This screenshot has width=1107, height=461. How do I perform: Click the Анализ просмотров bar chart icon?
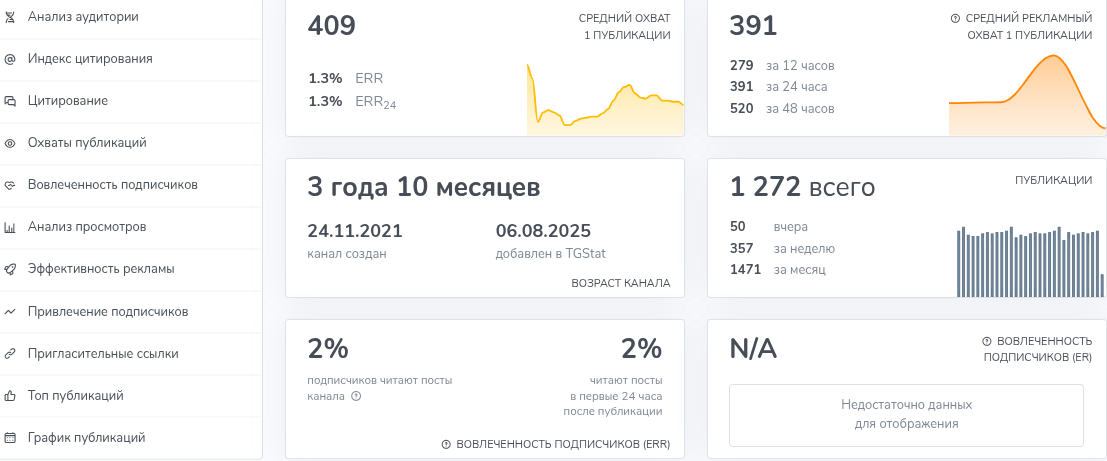(10, 227)
